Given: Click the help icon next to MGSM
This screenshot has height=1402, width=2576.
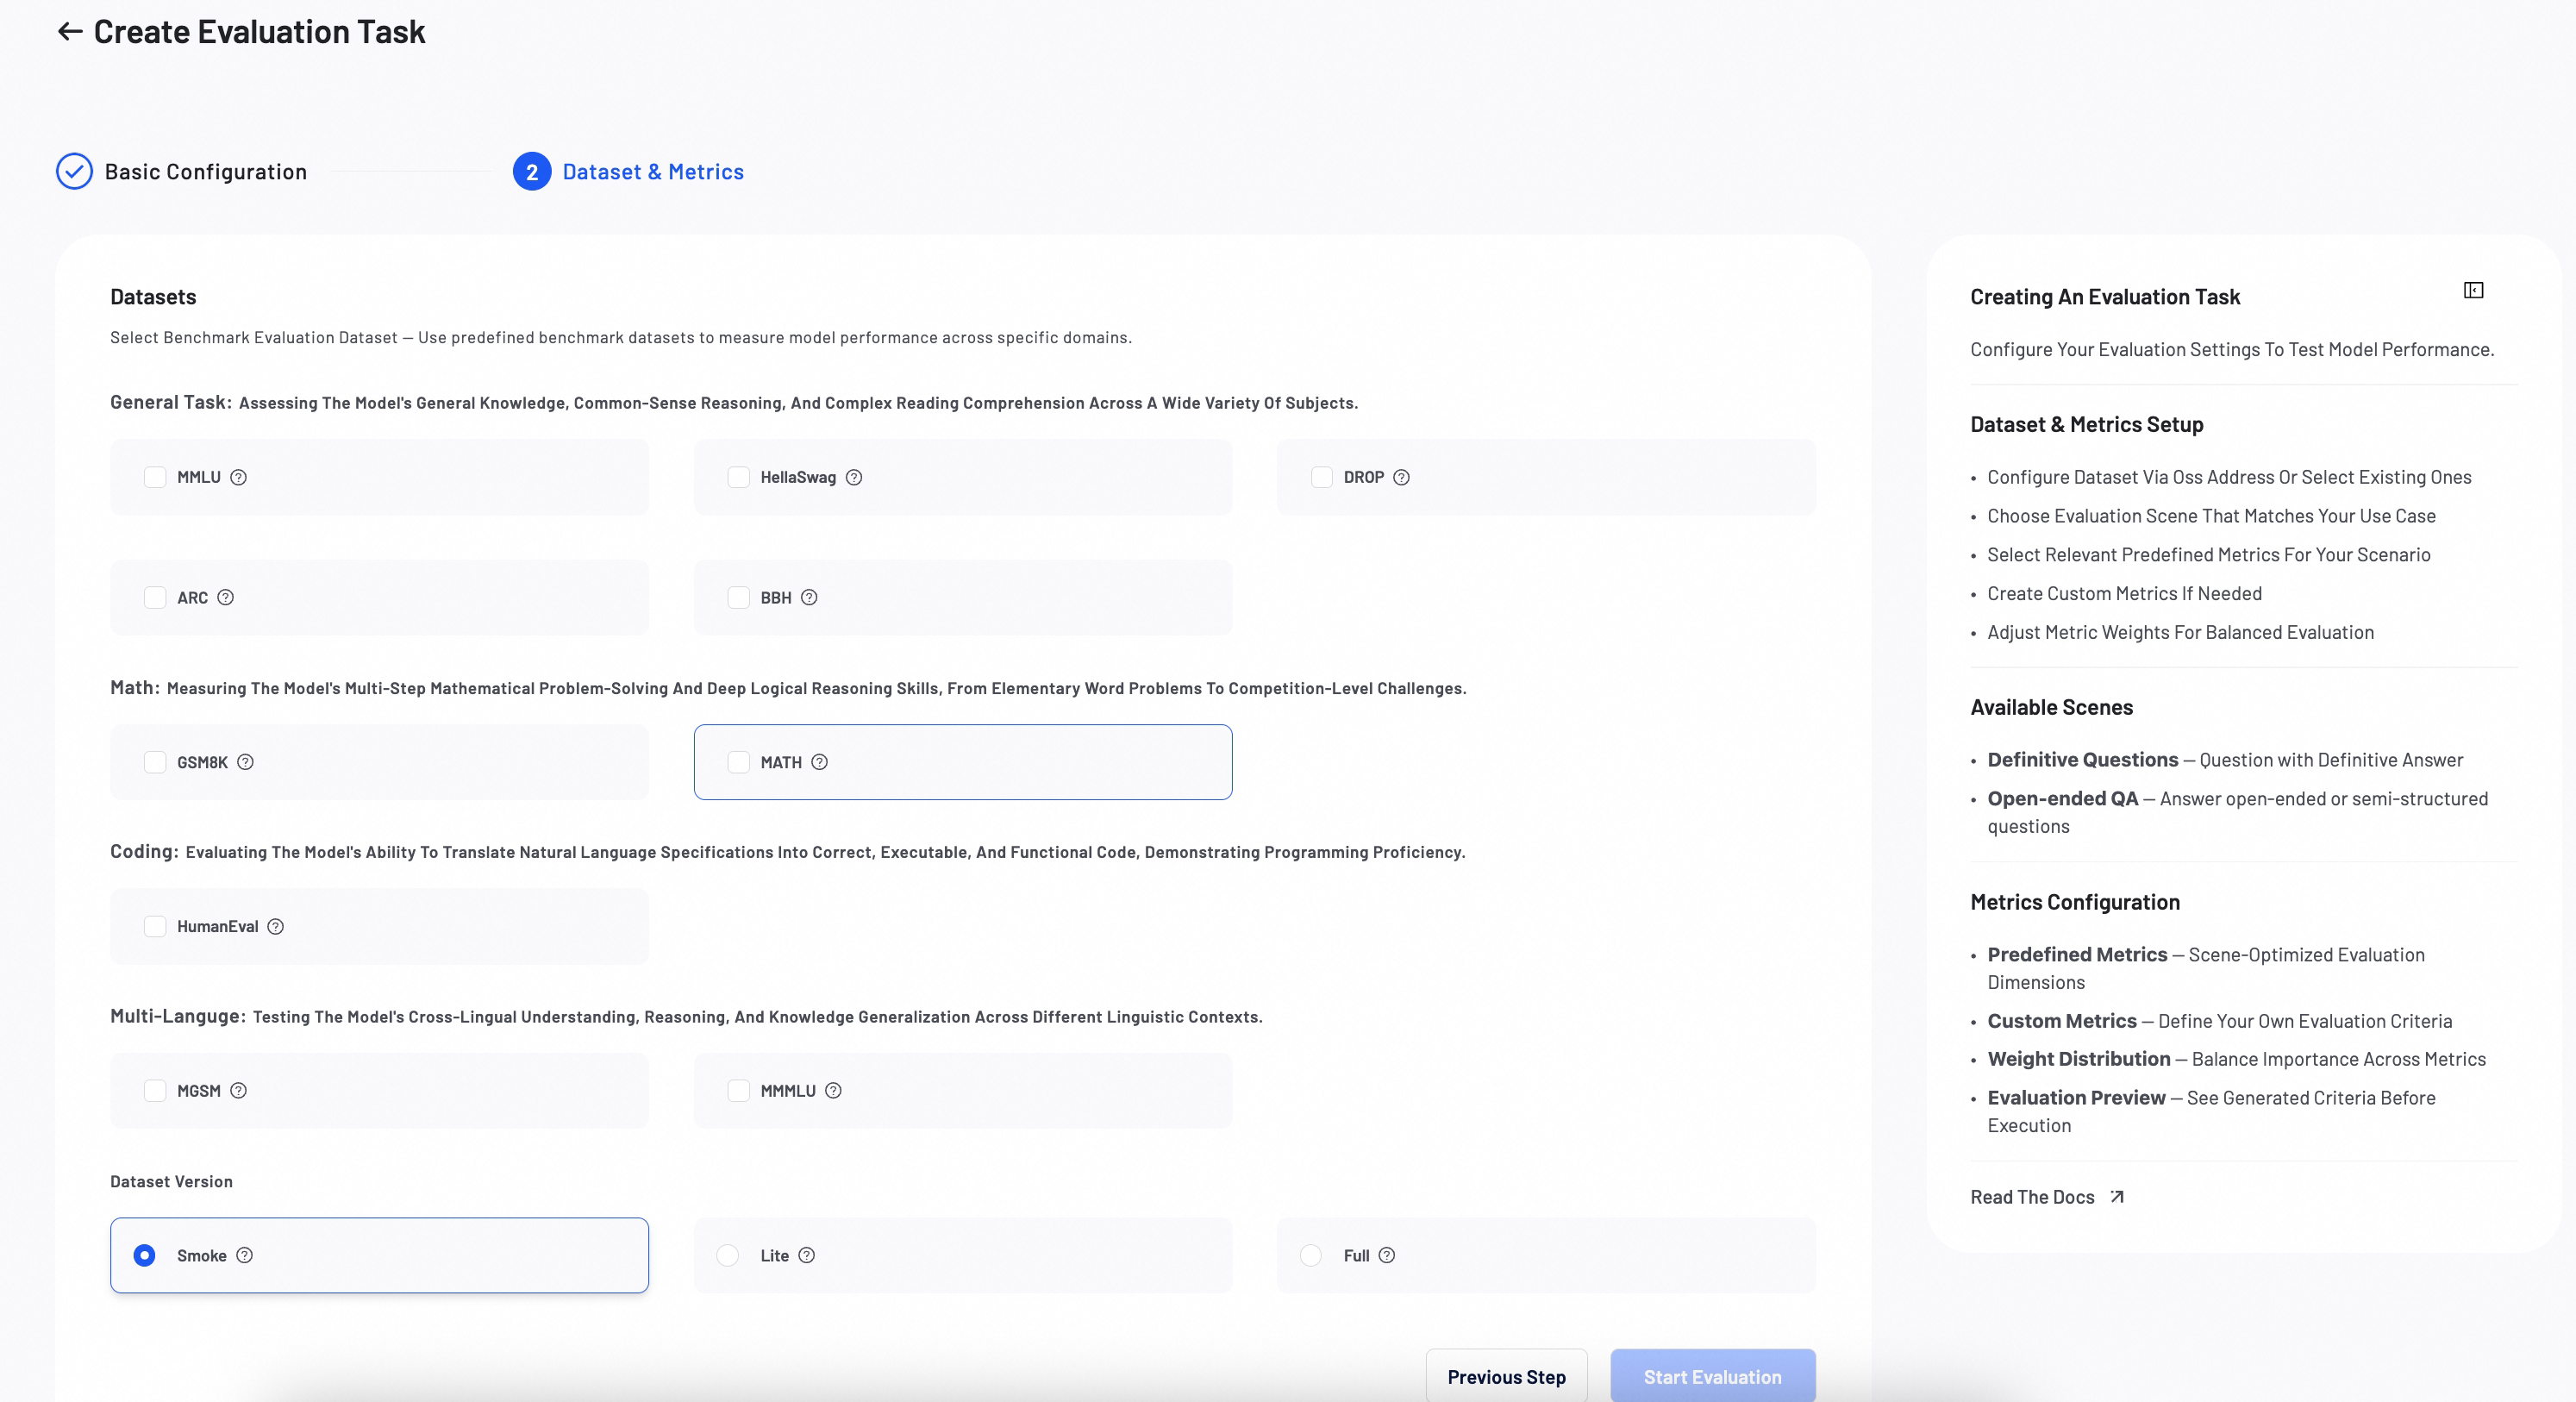Looking at the screenshot, I should pyautogui.click(x=238, y=1090).
